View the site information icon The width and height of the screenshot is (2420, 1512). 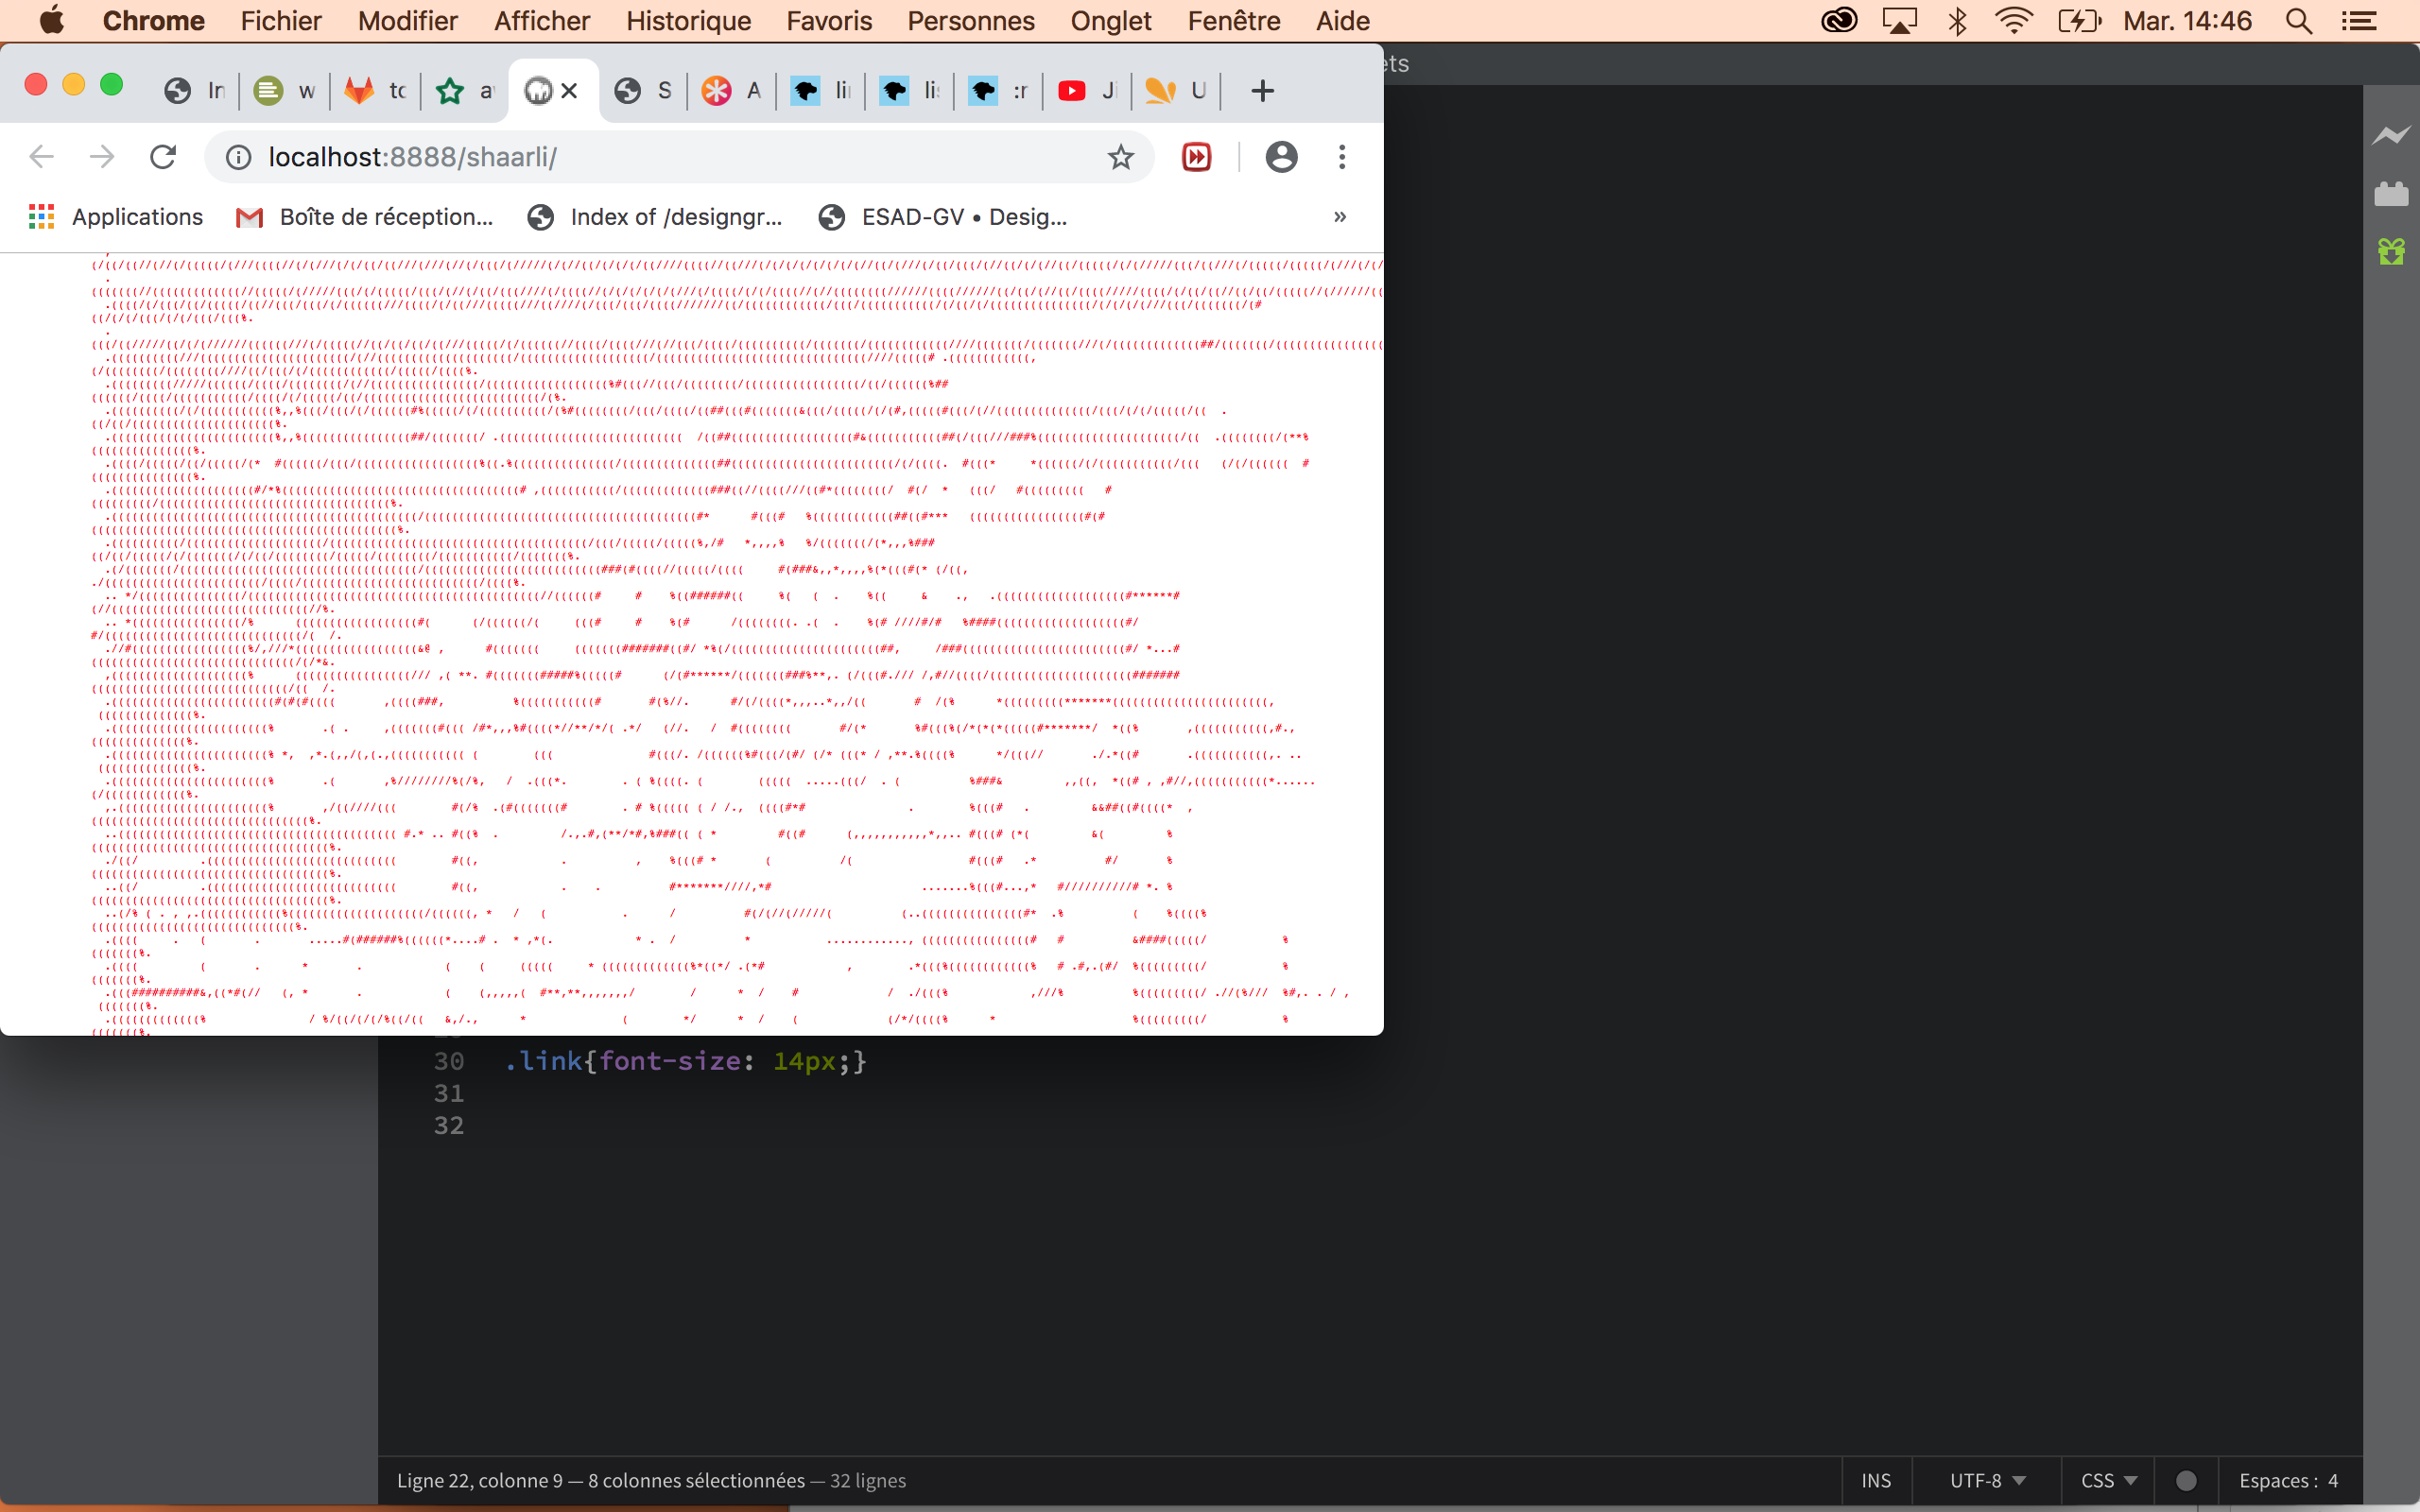tap(238, 157)
